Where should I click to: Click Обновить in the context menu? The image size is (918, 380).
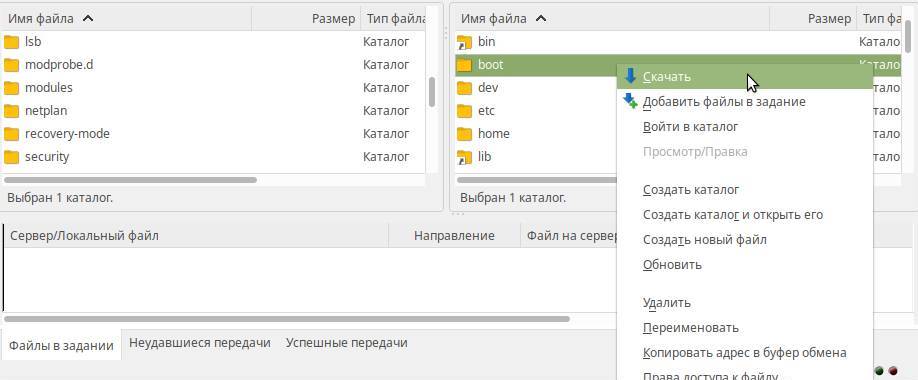coord(745,265)
